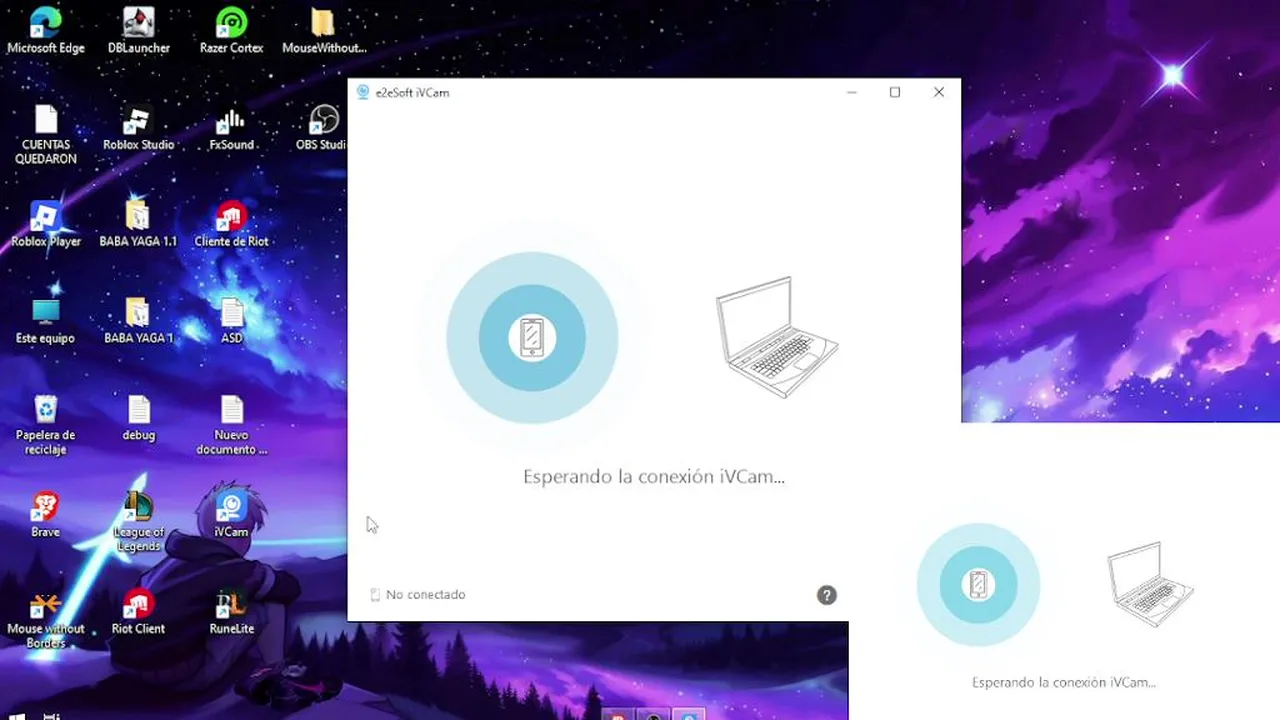Select the debug file on the desktop
Screen dimensions: 1280x720
(138, 418)
